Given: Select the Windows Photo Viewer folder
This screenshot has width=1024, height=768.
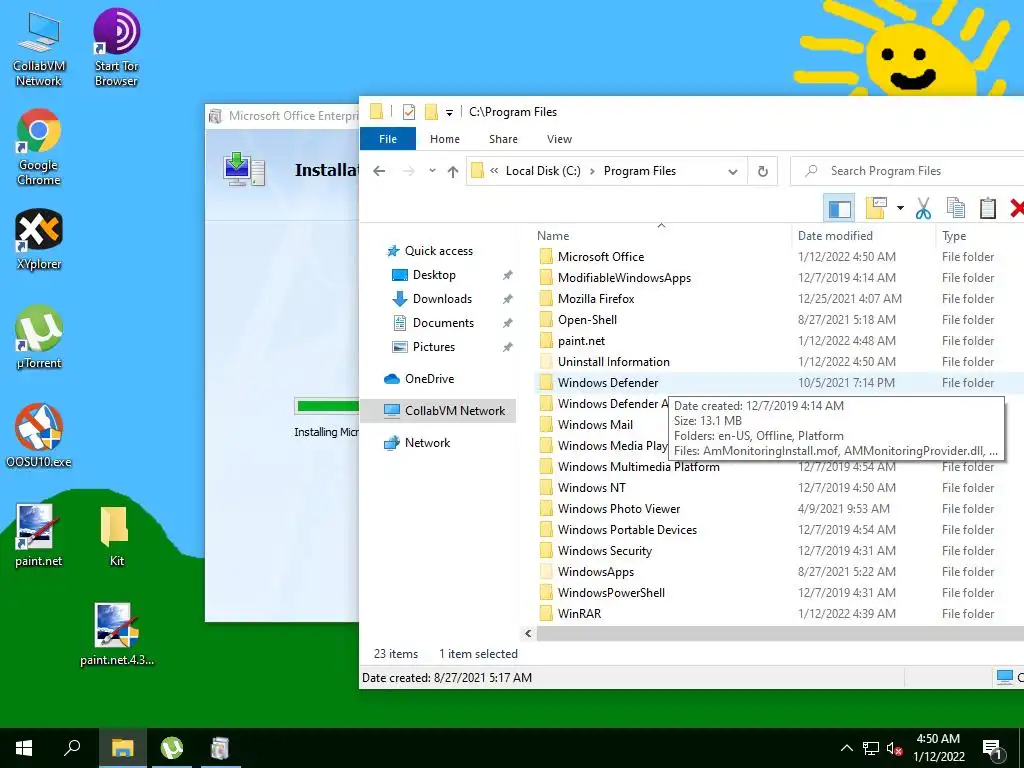Looking at the screenshot, I should tap(618, 509).
